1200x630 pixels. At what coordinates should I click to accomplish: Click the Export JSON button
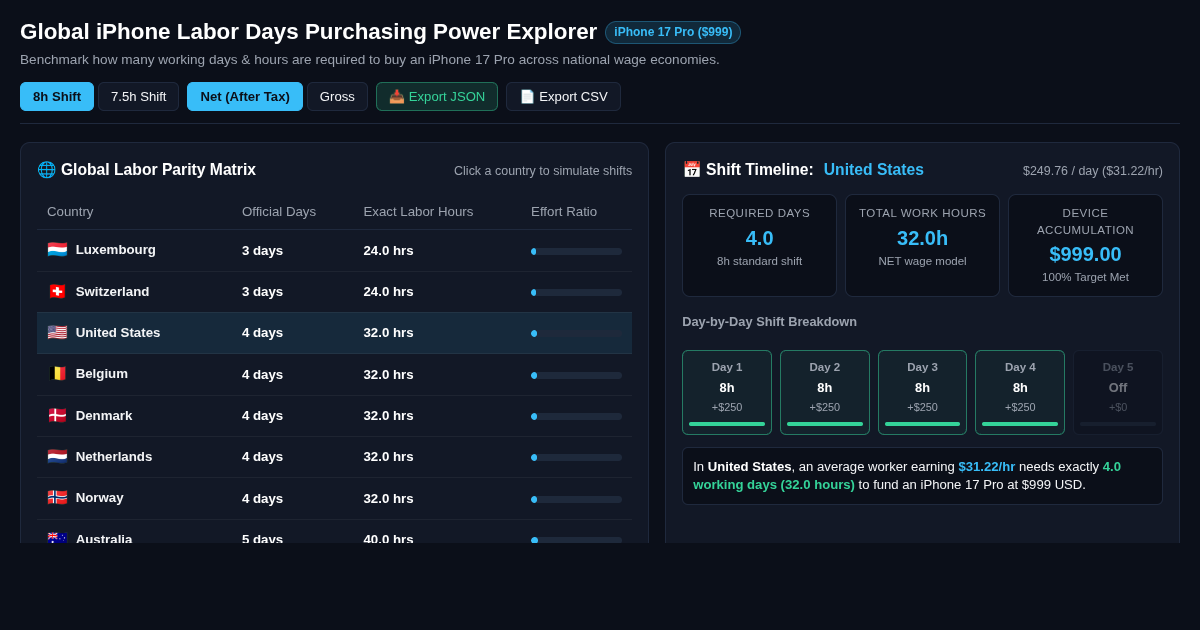437,96
